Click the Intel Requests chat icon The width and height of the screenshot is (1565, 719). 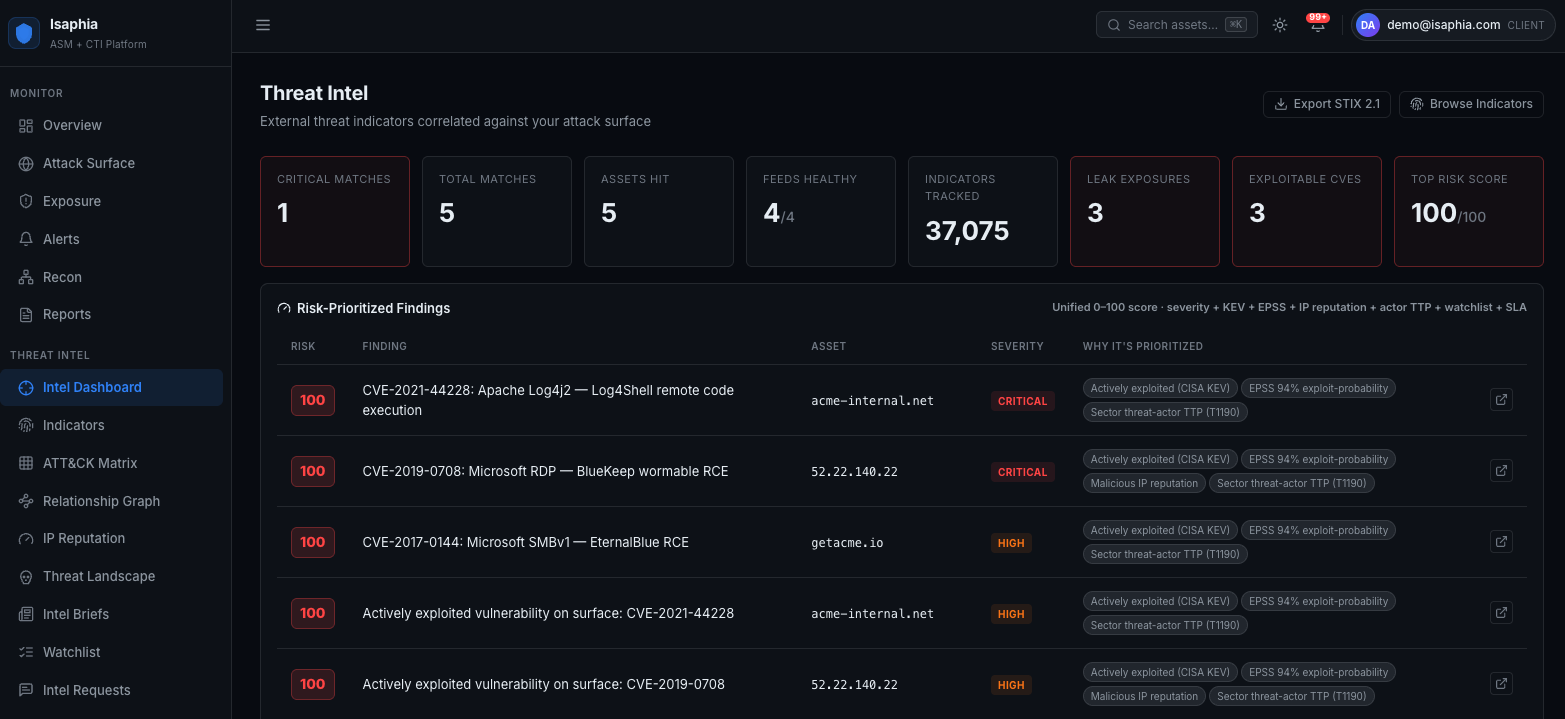point(26,690)
